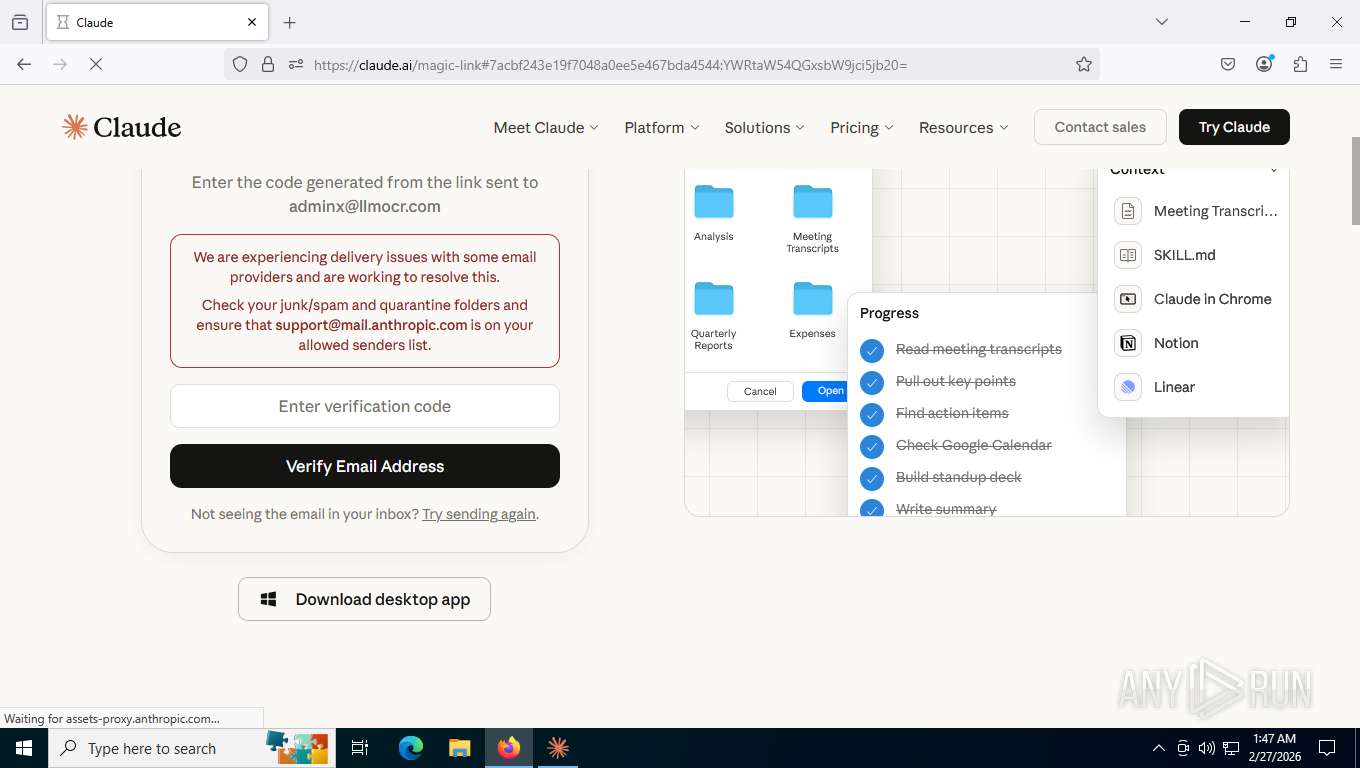The height and width of the screenshot is (768, 1360).
Task: Open a new browser tab
Action: tap(290, 22)
